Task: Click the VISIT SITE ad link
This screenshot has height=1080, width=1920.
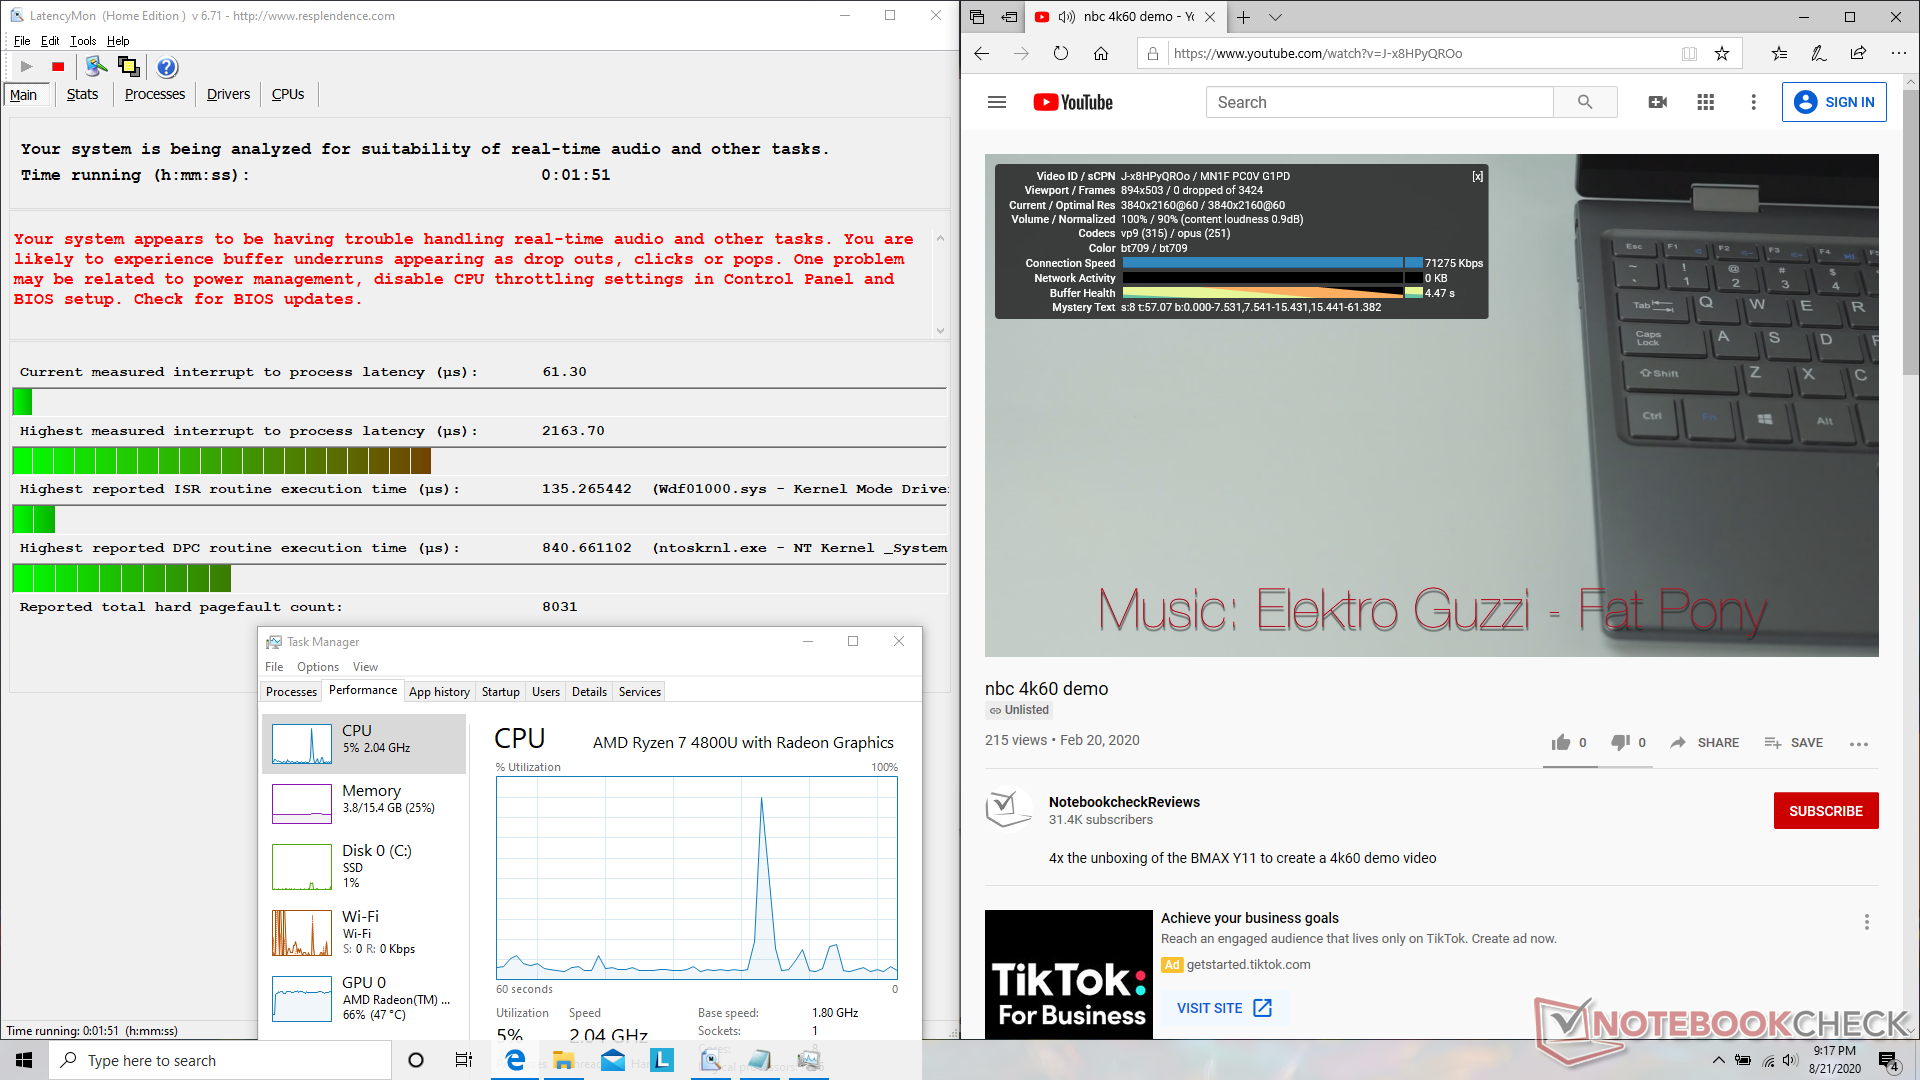Action: [1223, 1008]
